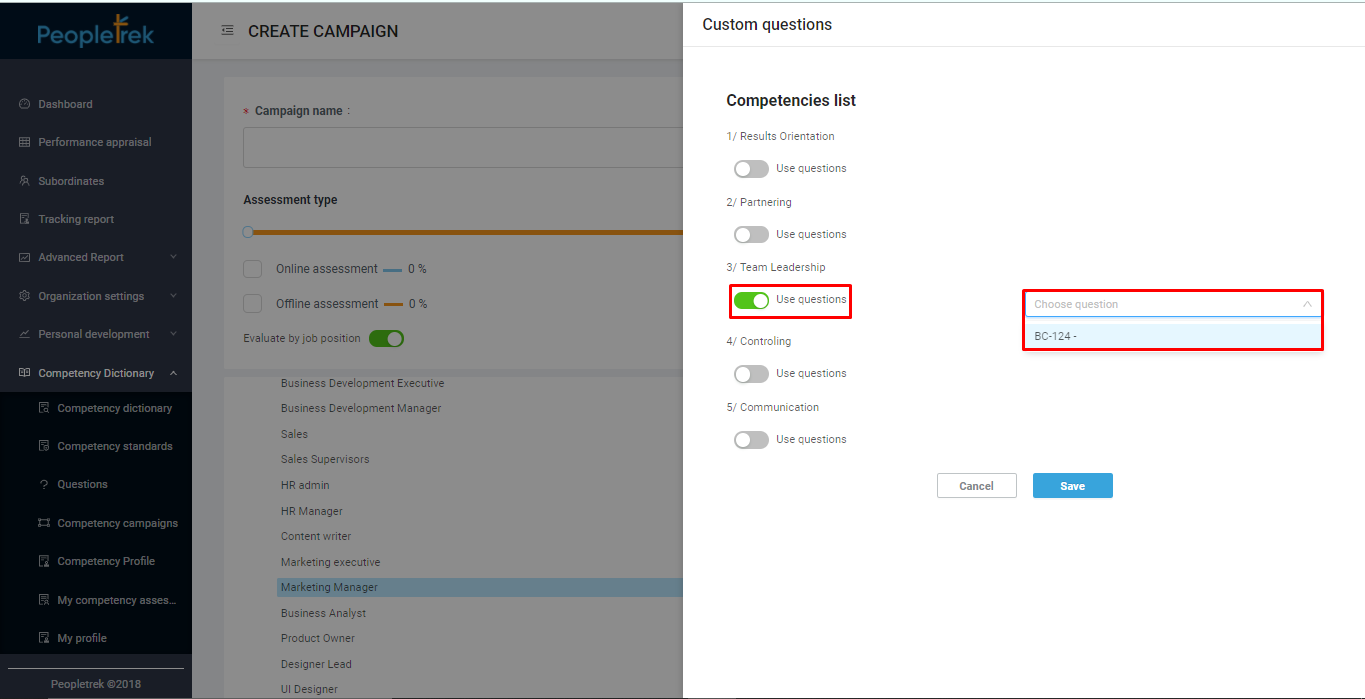Screen dimensions: 1365x699
Task: Click the Tracking report icon
Action: (x=24, y=219)
